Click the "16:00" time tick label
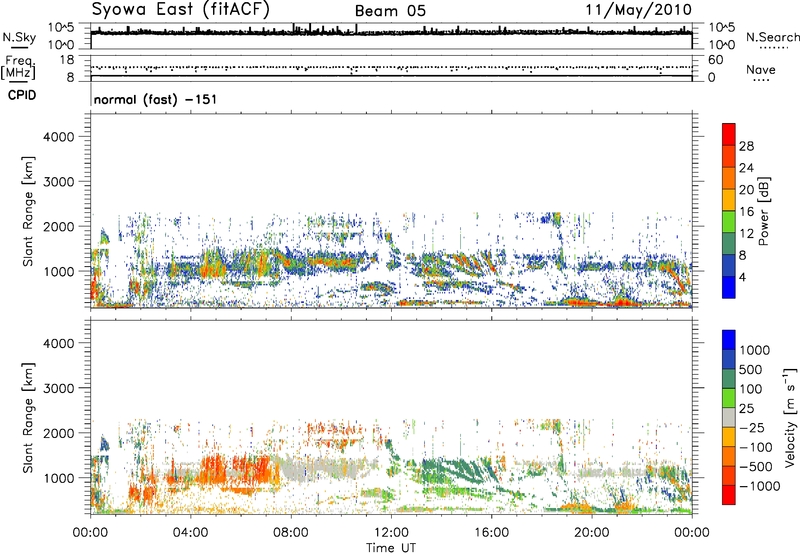 coord(491,533)
